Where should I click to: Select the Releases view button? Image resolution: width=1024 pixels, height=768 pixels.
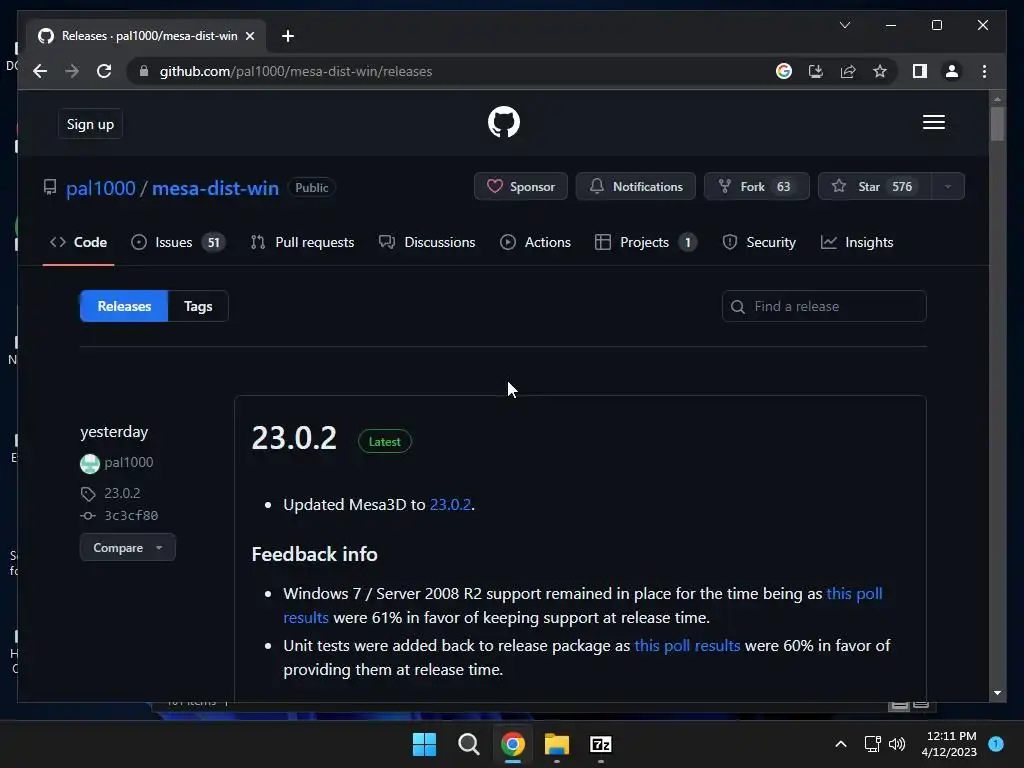click(x=124, y=306)
